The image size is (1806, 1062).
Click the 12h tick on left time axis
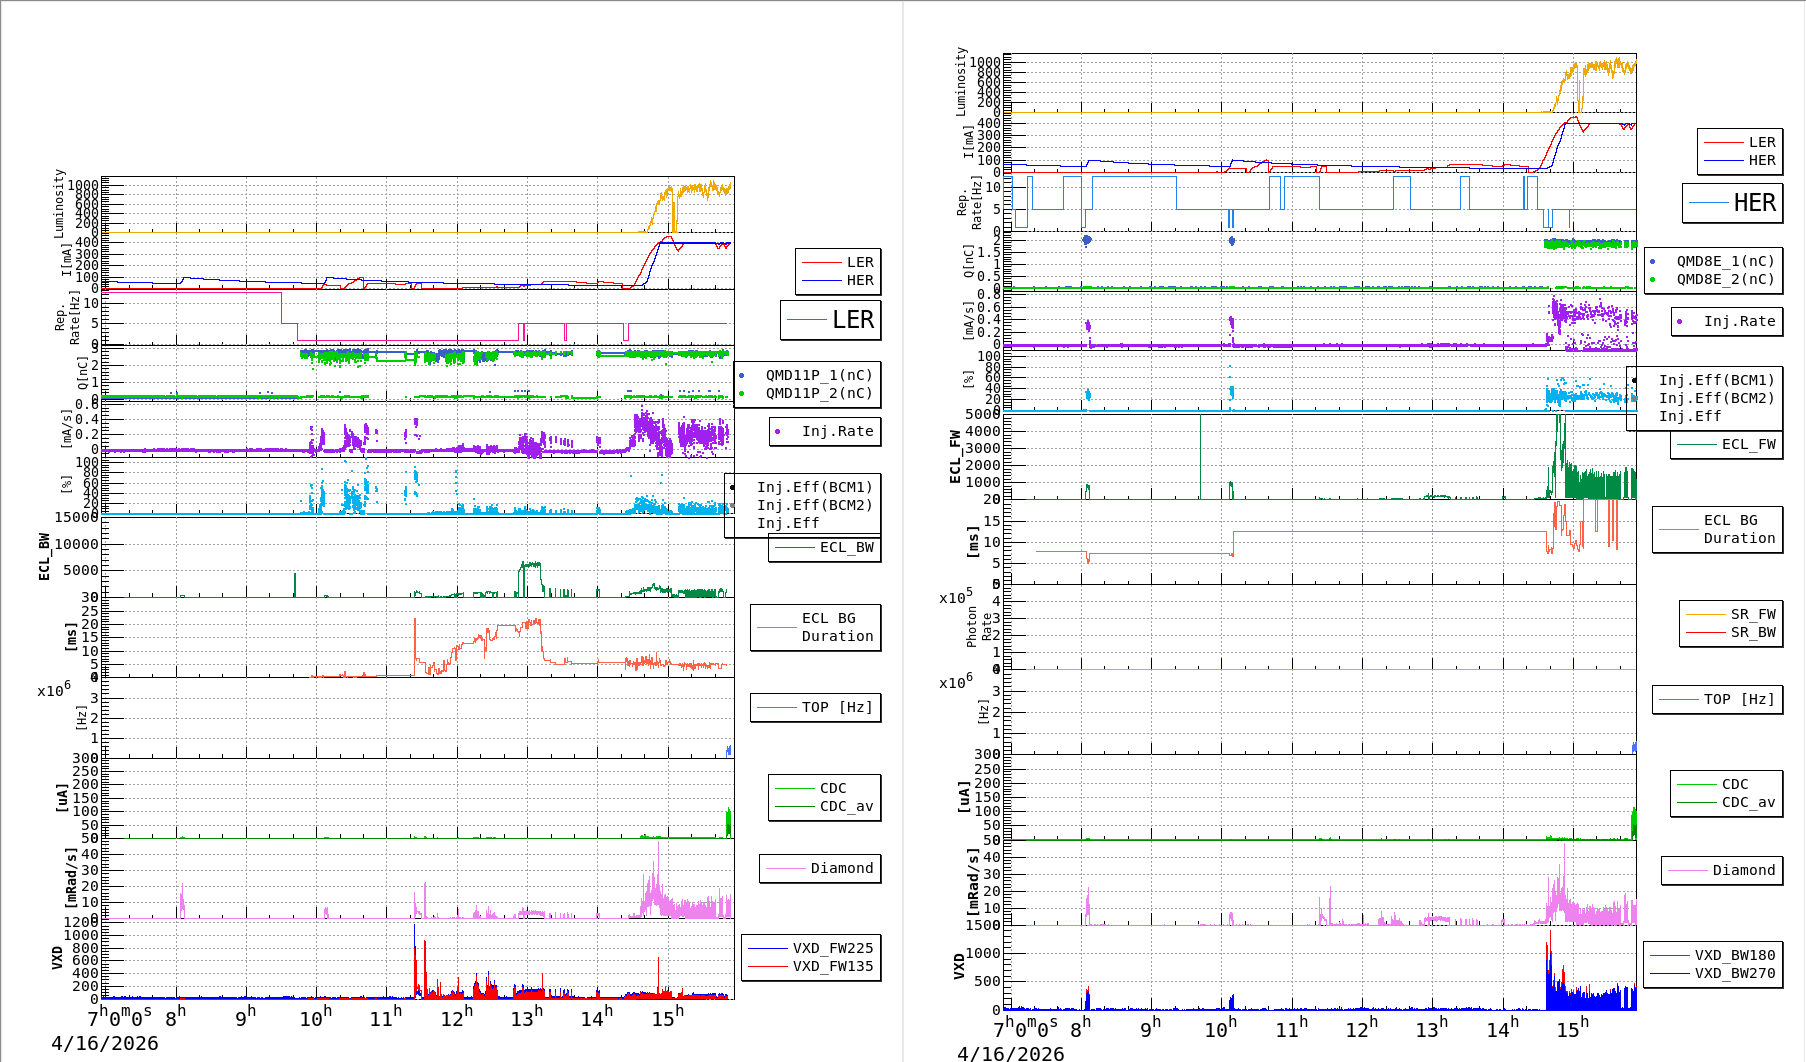456,1018
